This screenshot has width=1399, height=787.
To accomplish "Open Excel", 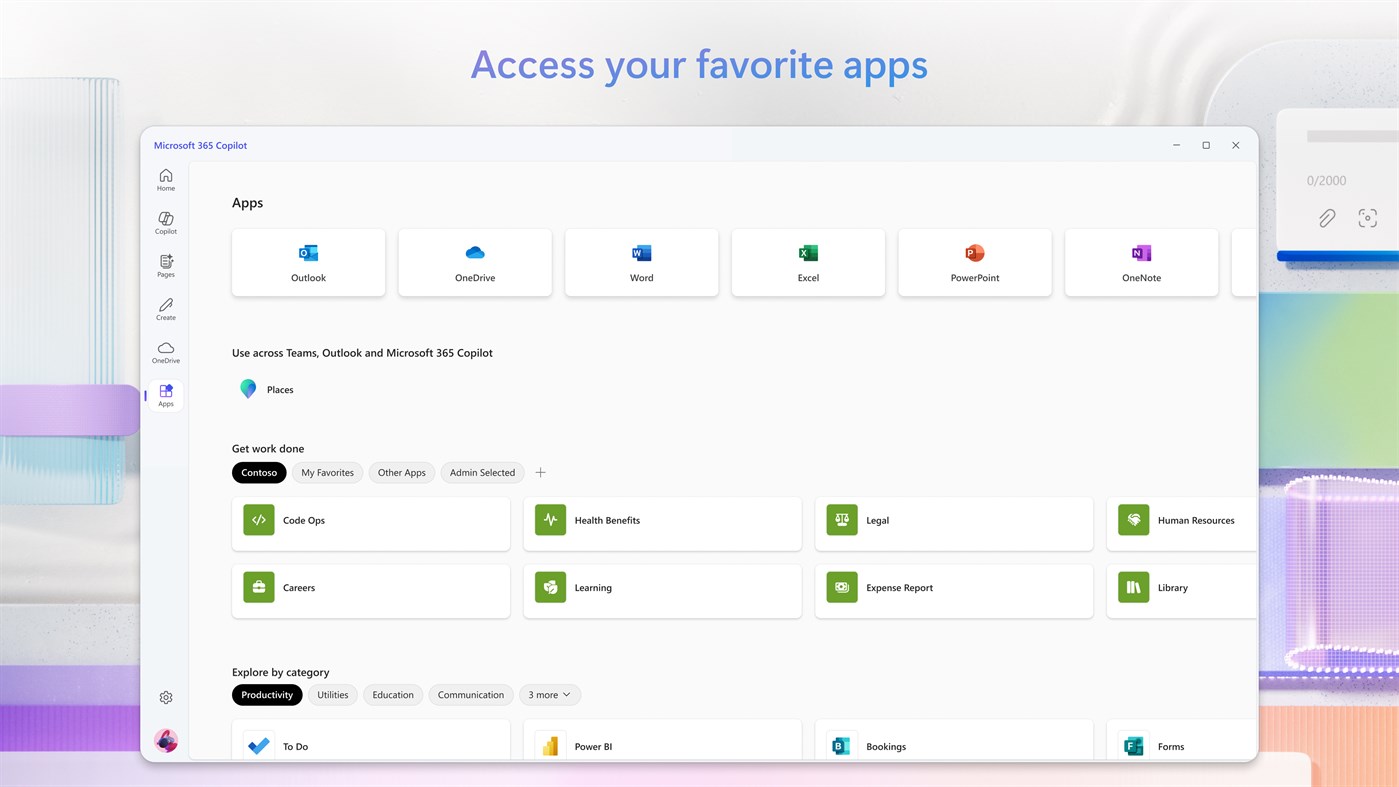I will pyautogui.click(x=807, y=262).
